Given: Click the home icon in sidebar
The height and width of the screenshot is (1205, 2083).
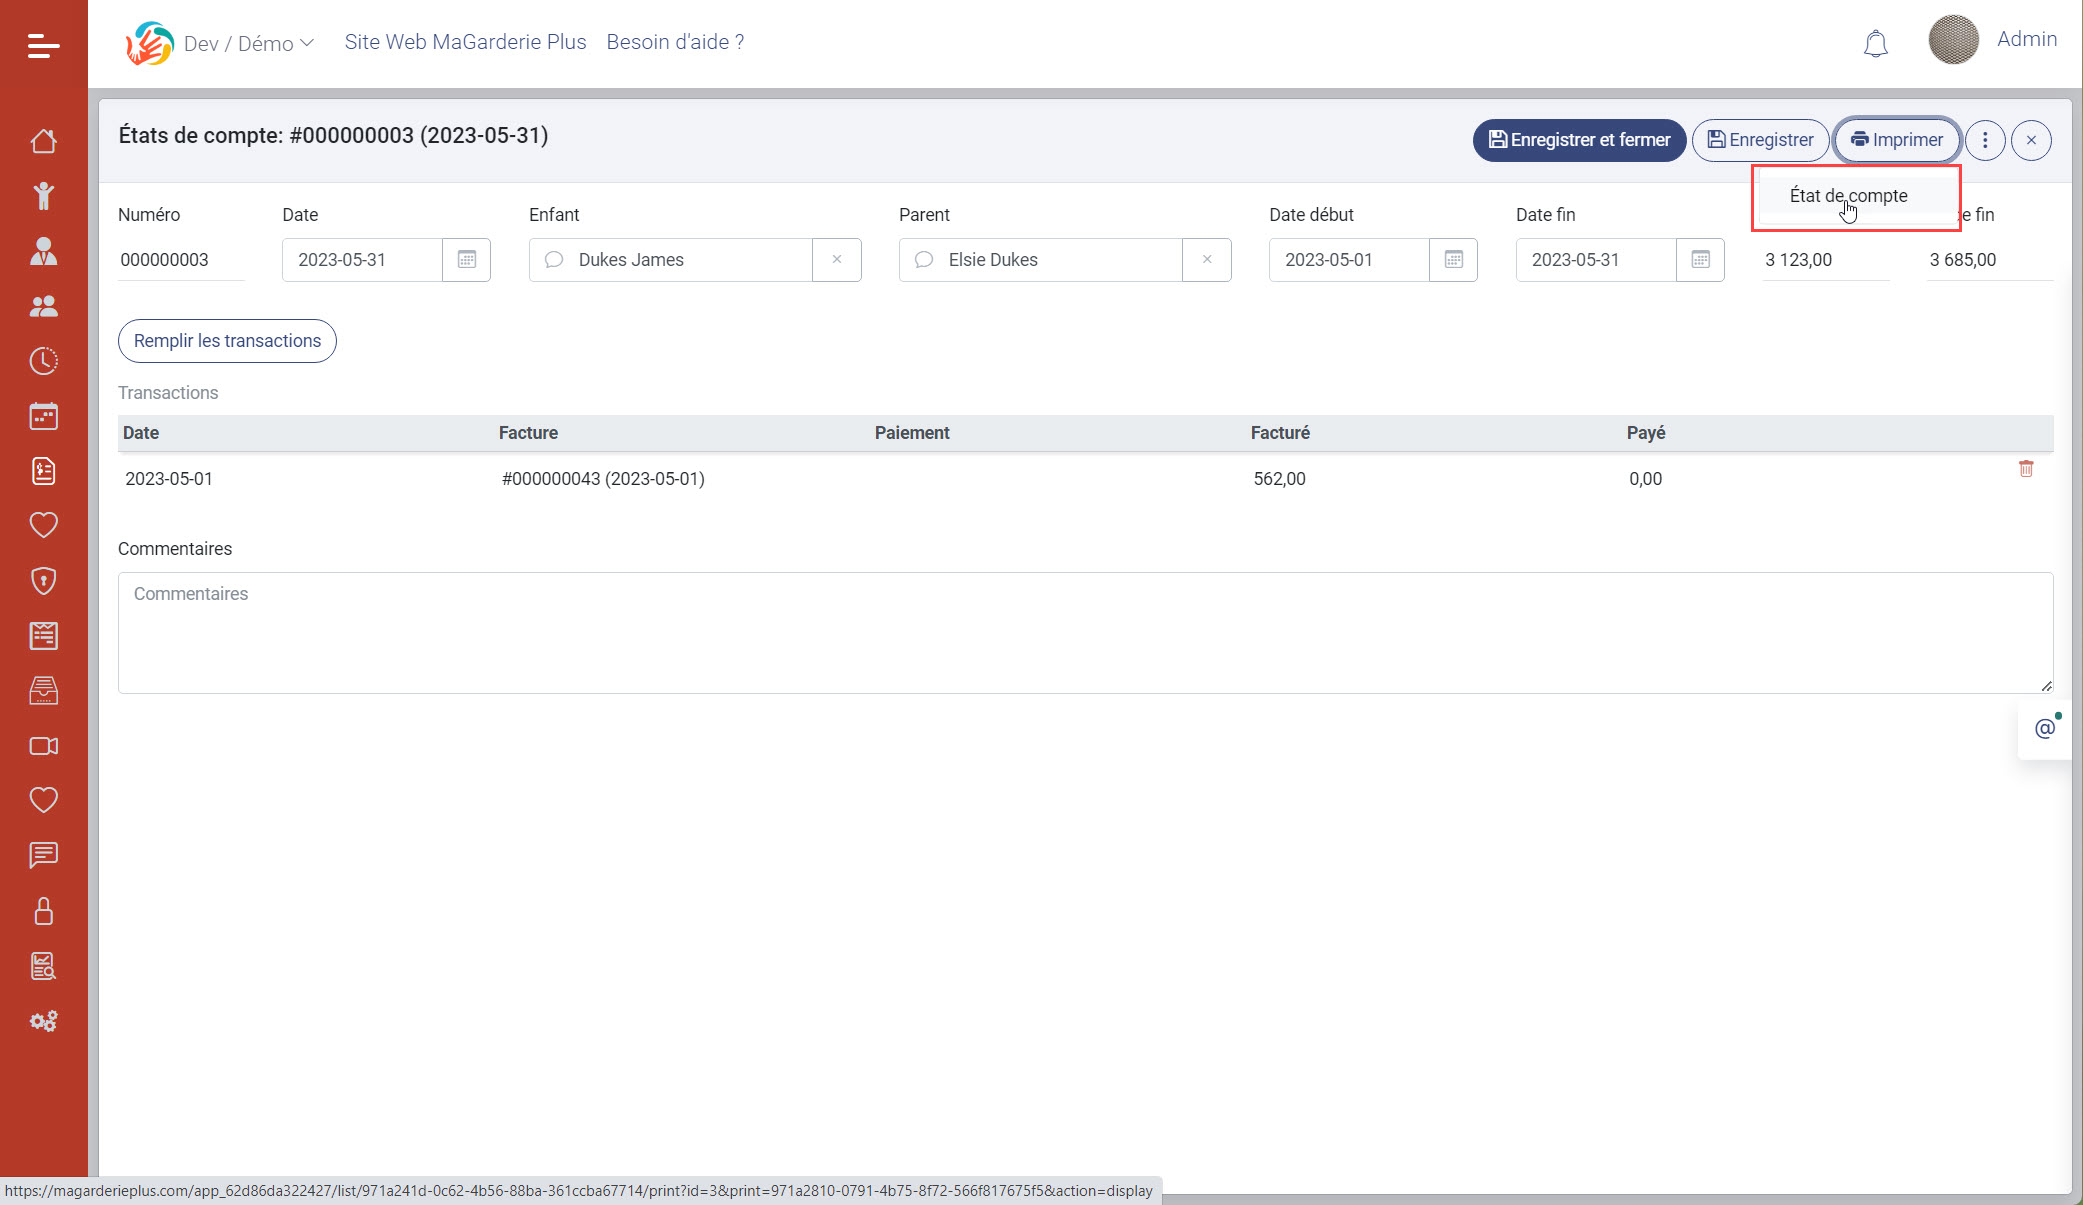Looking at the screenshot, I should (43, 141).
